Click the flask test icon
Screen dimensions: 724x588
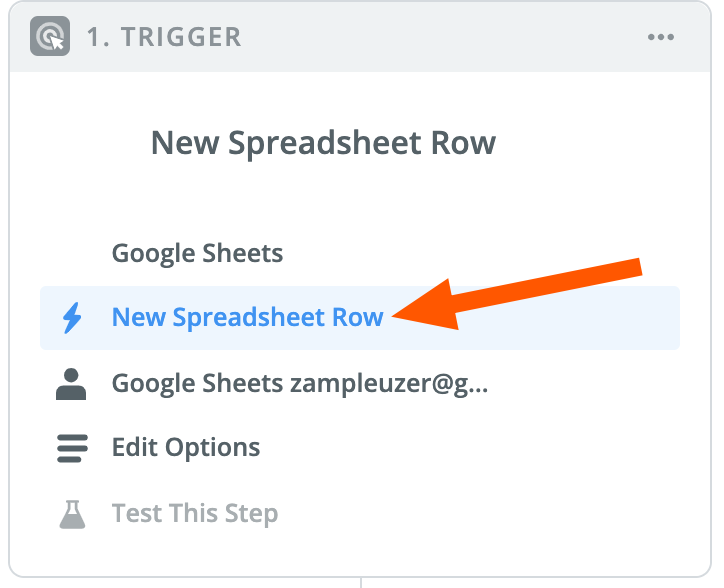[x=72, y=514]
